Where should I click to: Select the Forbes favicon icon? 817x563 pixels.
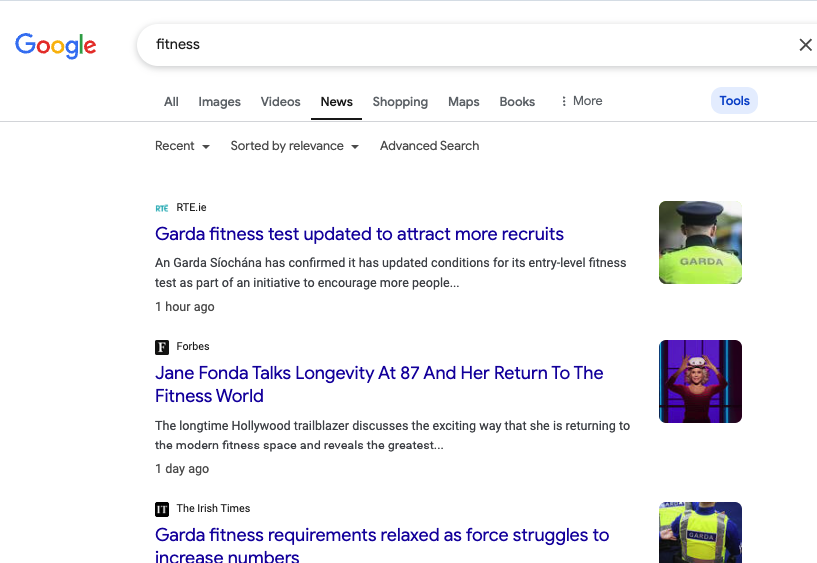click(162, 347)
